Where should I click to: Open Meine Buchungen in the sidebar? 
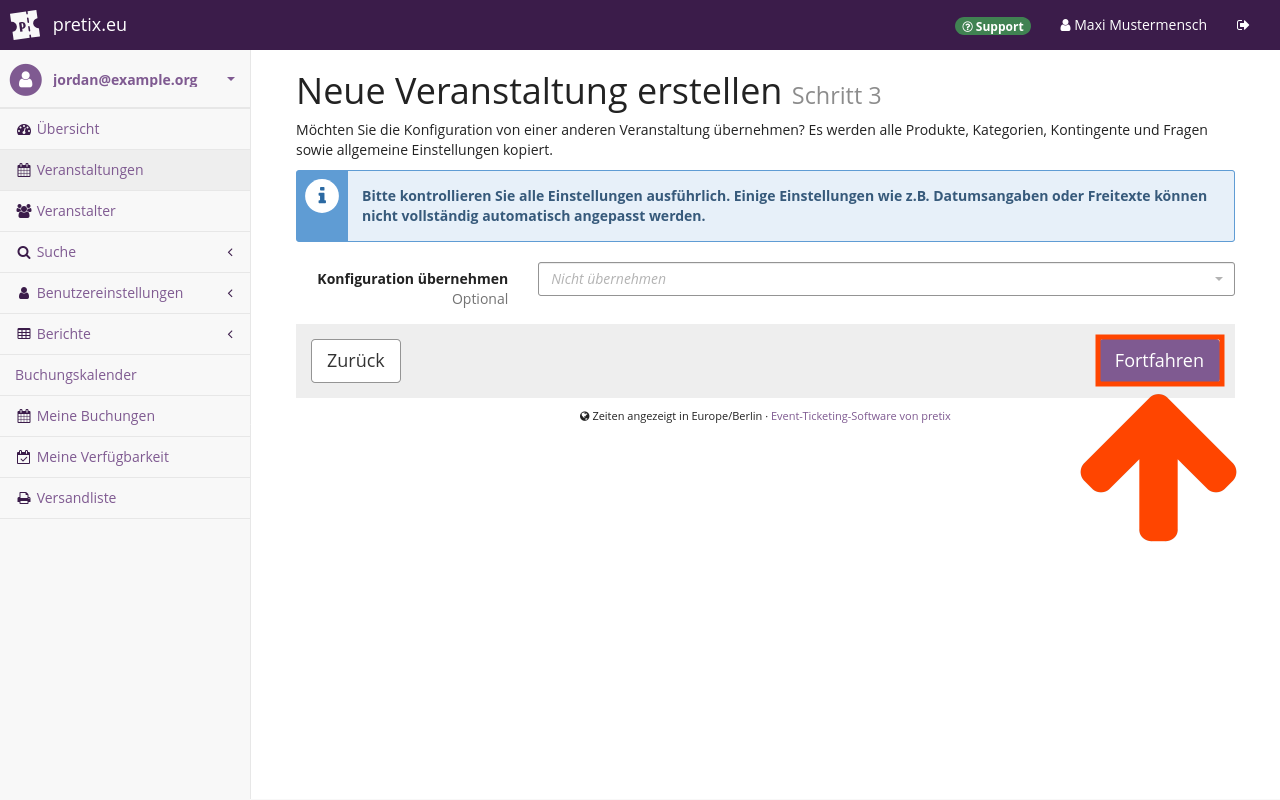[125, 416]
